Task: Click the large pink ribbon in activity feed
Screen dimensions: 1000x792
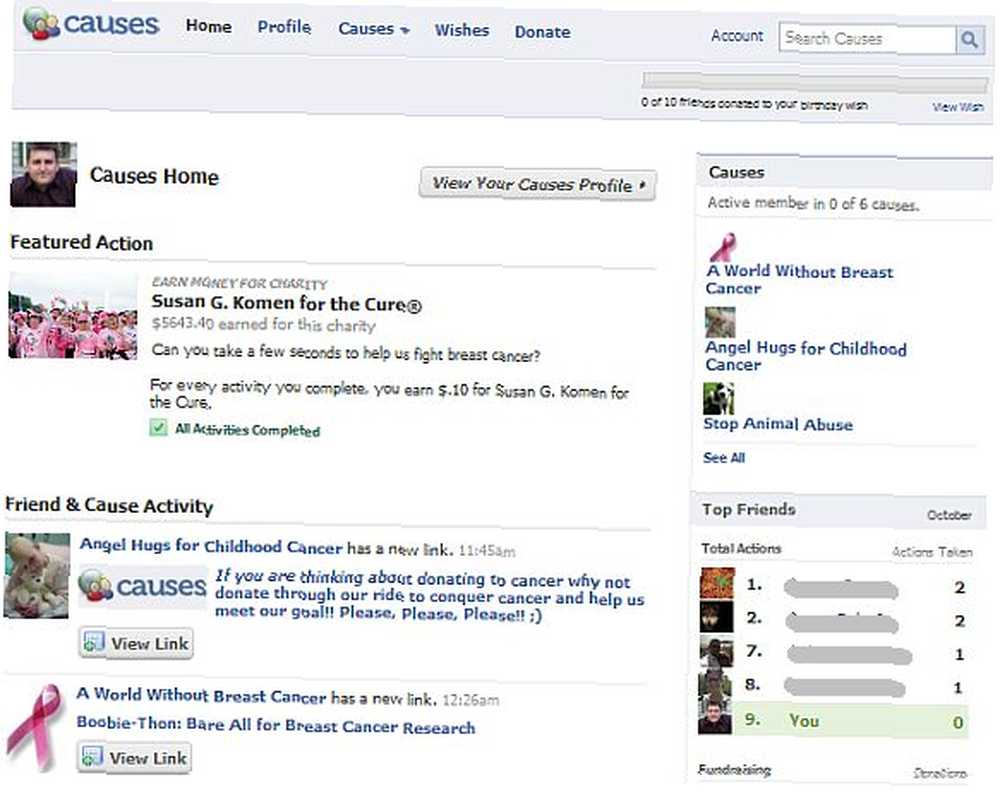Action: point(36,727)
